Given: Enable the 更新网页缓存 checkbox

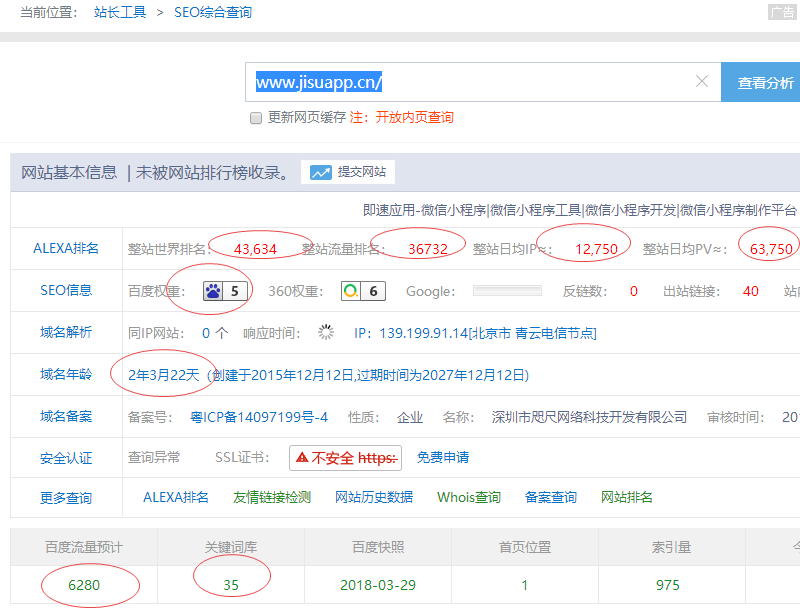Looking at the screenshot, I should click(x=256, y=118).
